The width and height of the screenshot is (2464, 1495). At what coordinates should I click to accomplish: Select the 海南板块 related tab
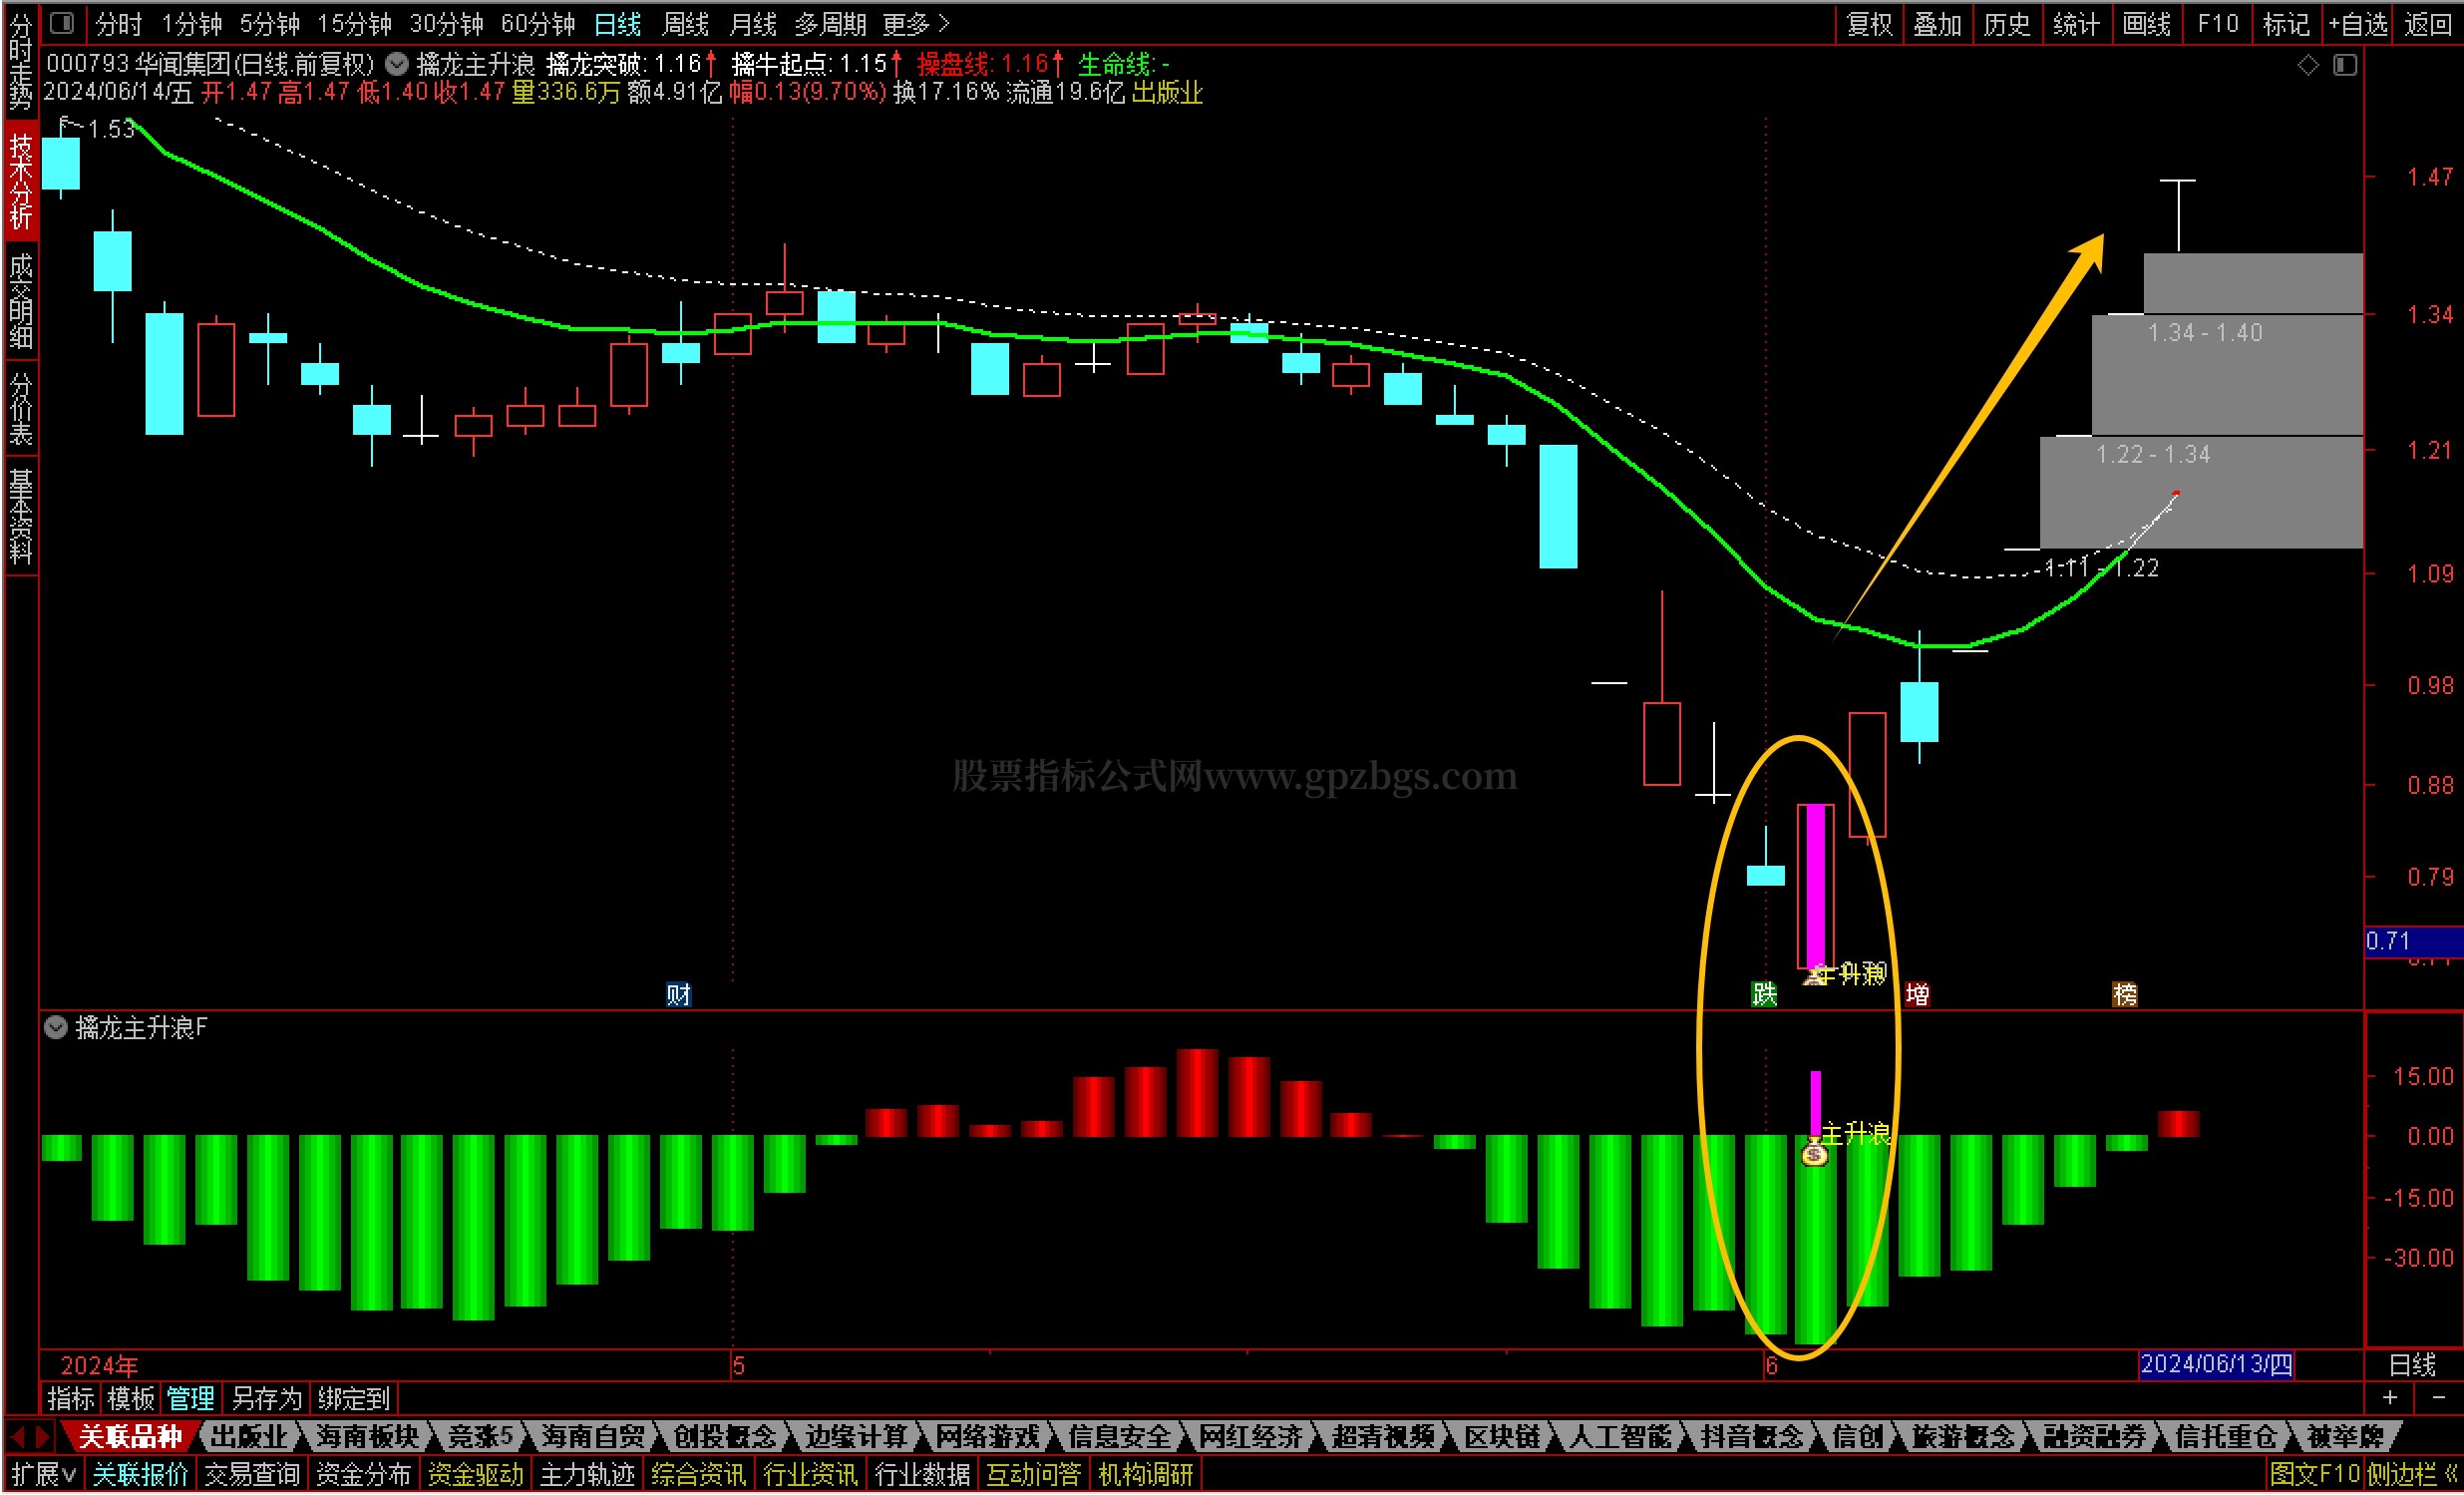point(367,1437)
